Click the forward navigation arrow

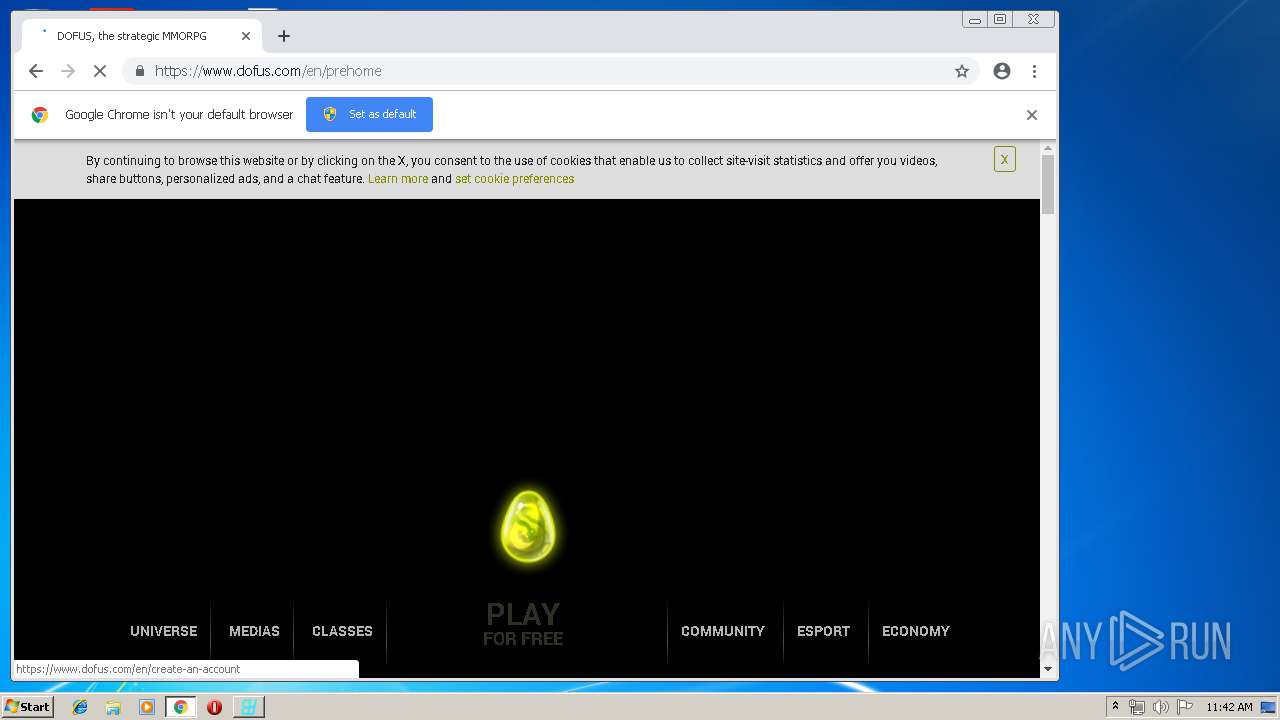point(68,71)
